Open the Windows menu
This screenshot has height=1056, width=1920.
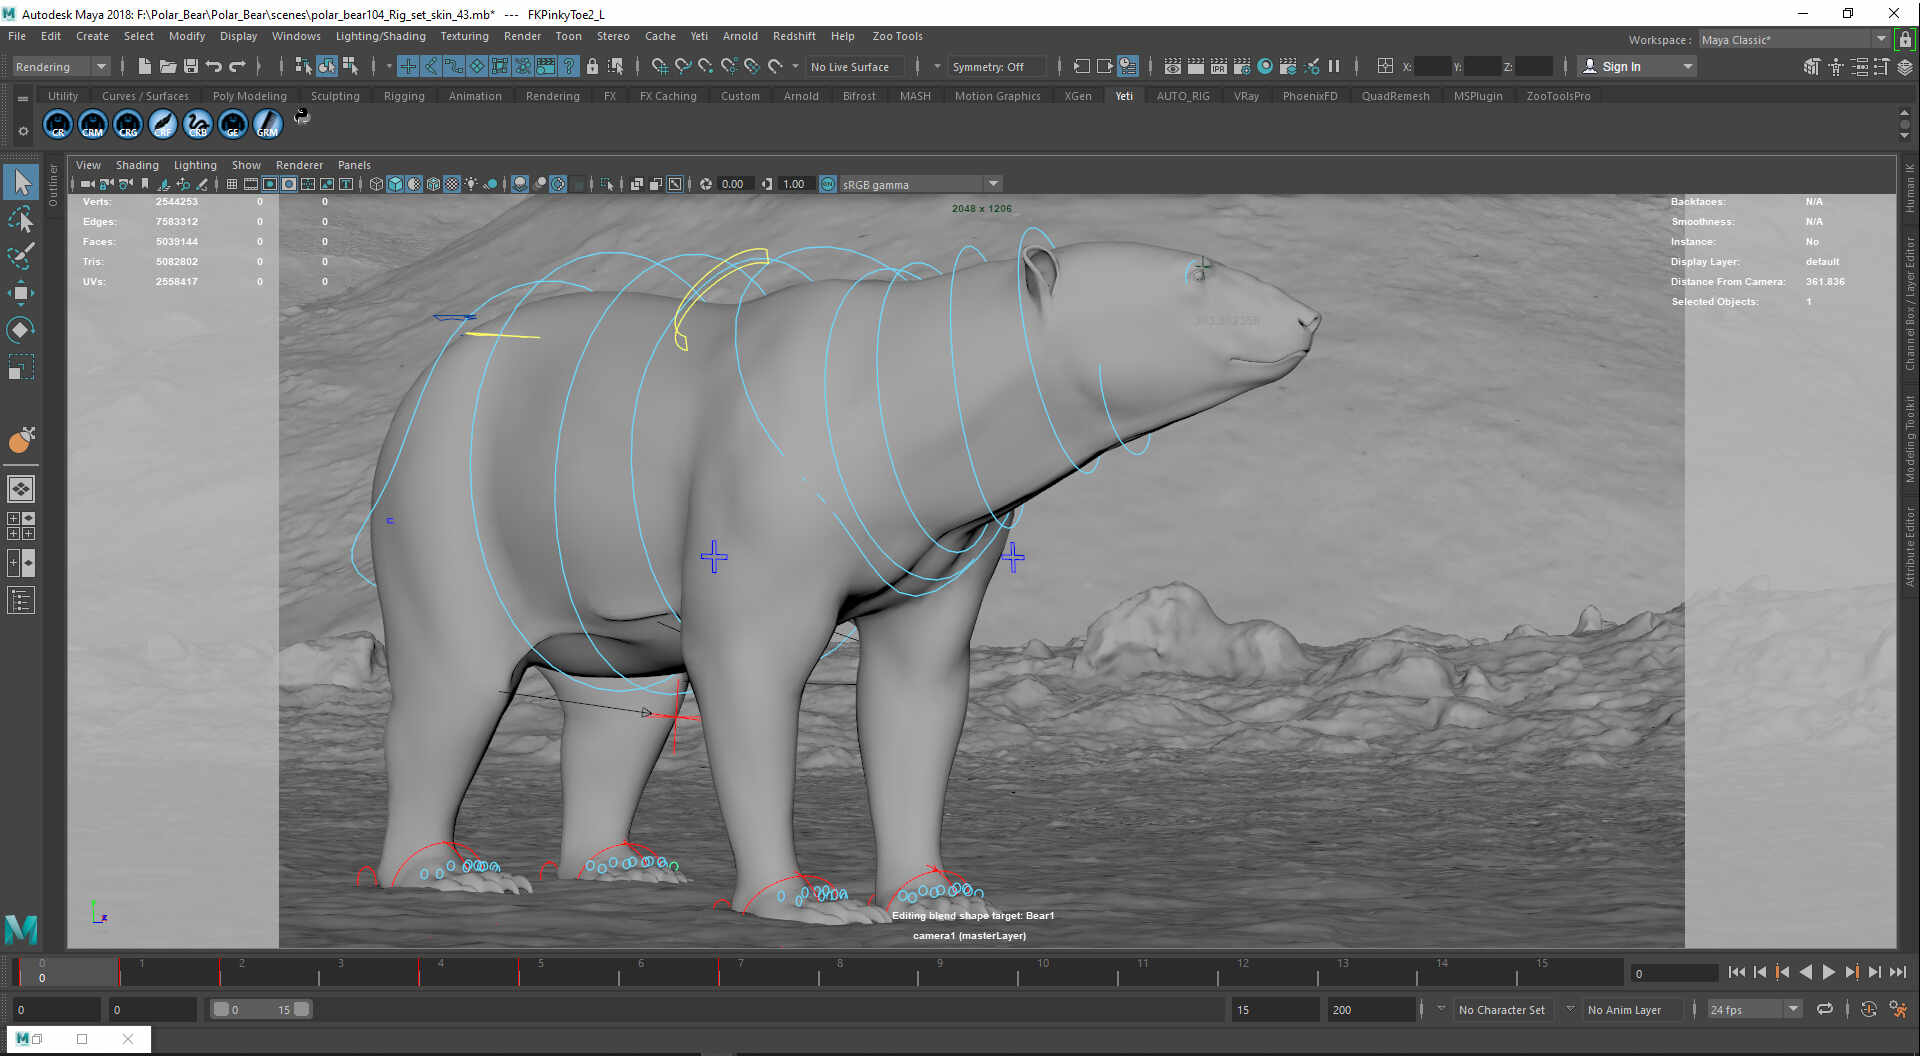296,36
